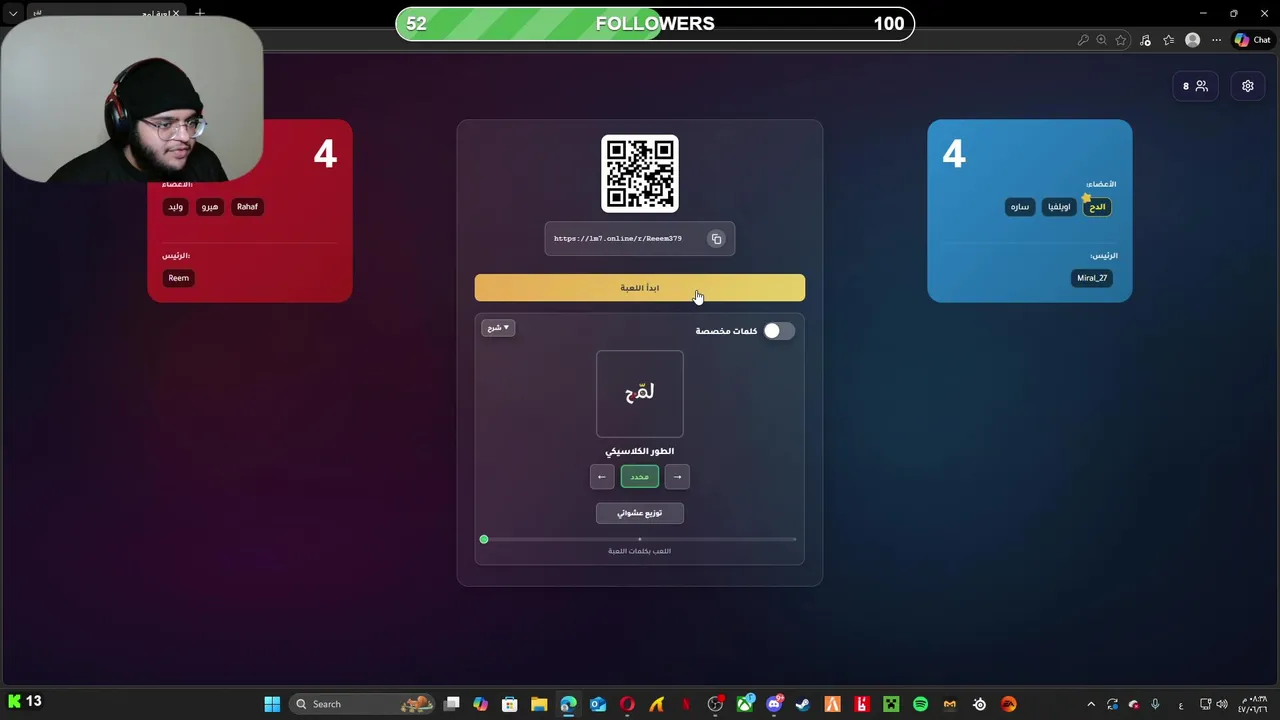The image size is (1280, 720).
Task: Click the game mode logo thumbnail
Action: pyautogui.click(x=640, y=394)
